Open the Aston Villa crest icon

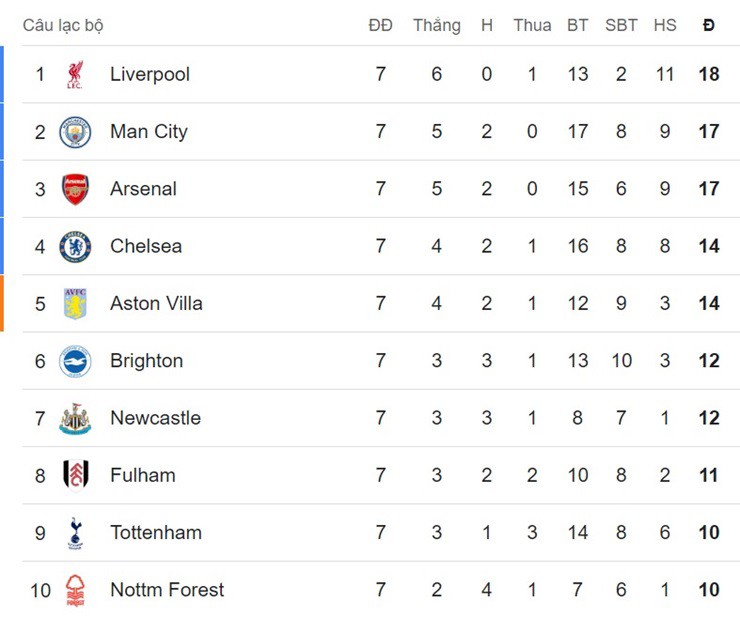[75, 304]
